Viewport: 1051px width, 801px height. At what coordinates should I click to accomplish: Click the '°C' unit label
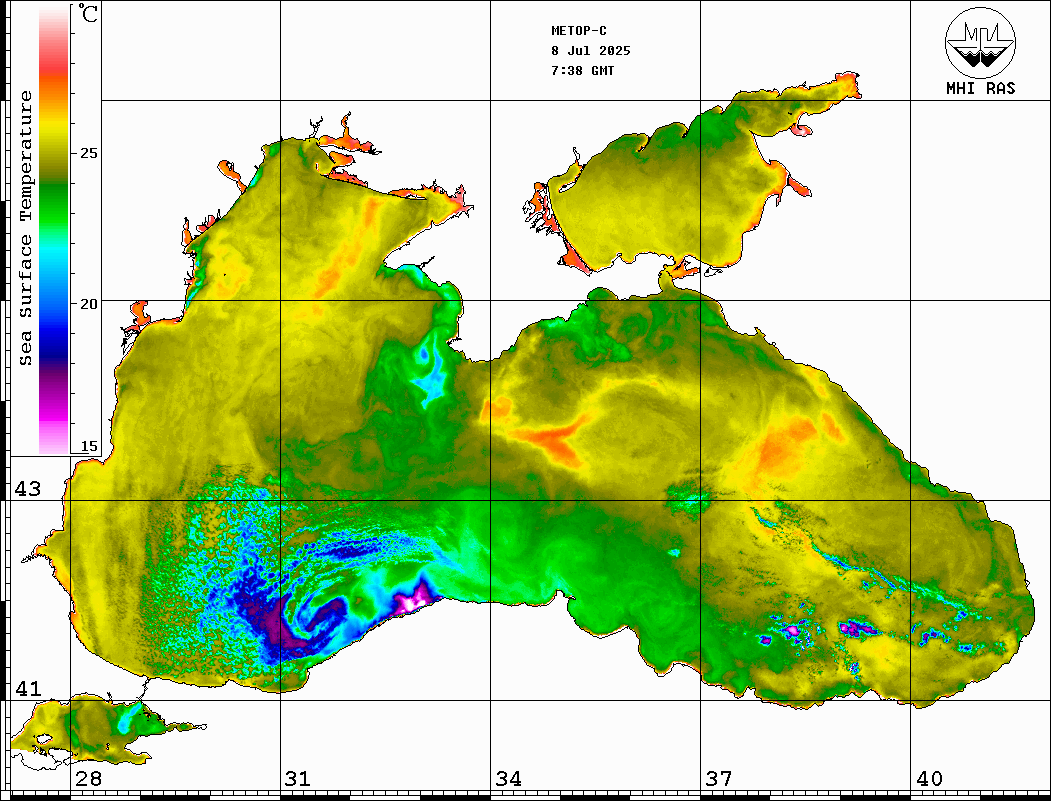(x=87, y=12)
